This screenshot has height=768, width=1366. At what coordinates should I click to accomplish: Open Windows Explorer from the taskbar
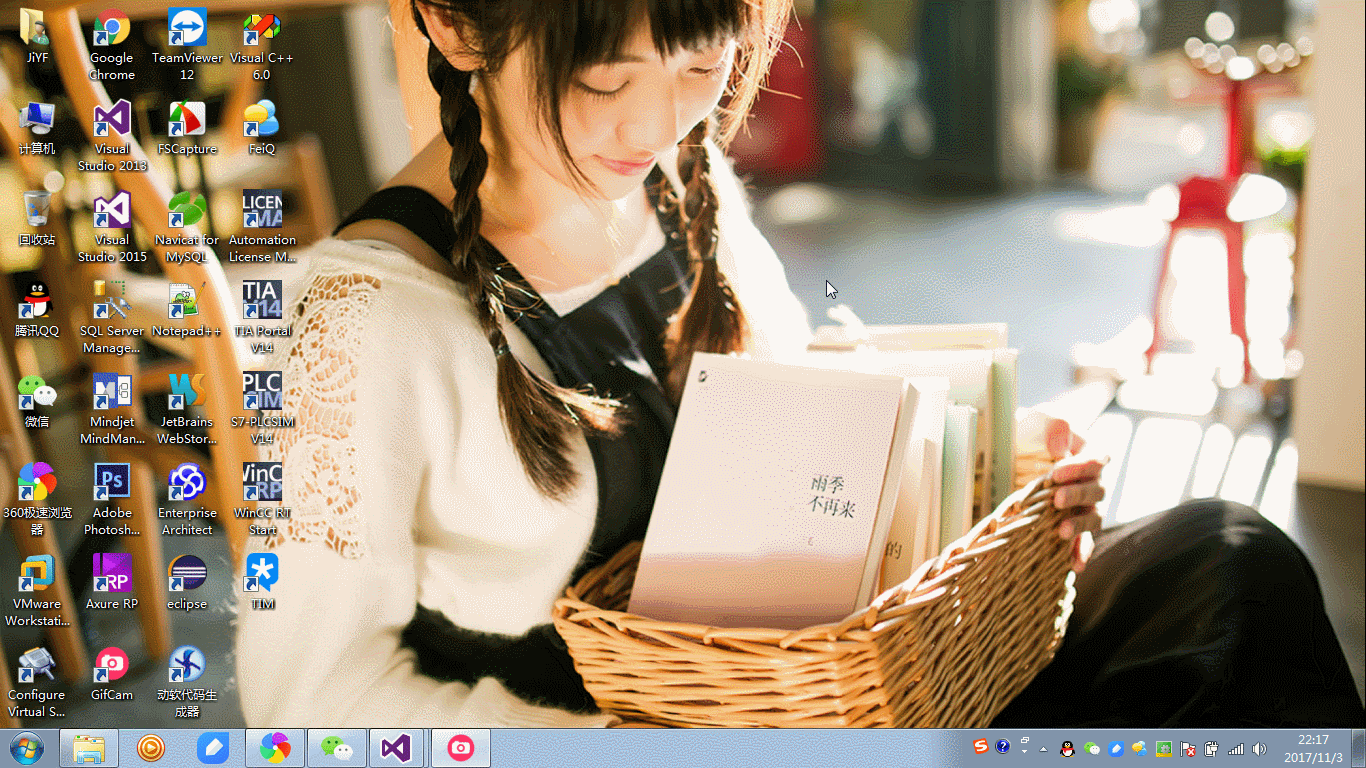click(x=89, y=748)
